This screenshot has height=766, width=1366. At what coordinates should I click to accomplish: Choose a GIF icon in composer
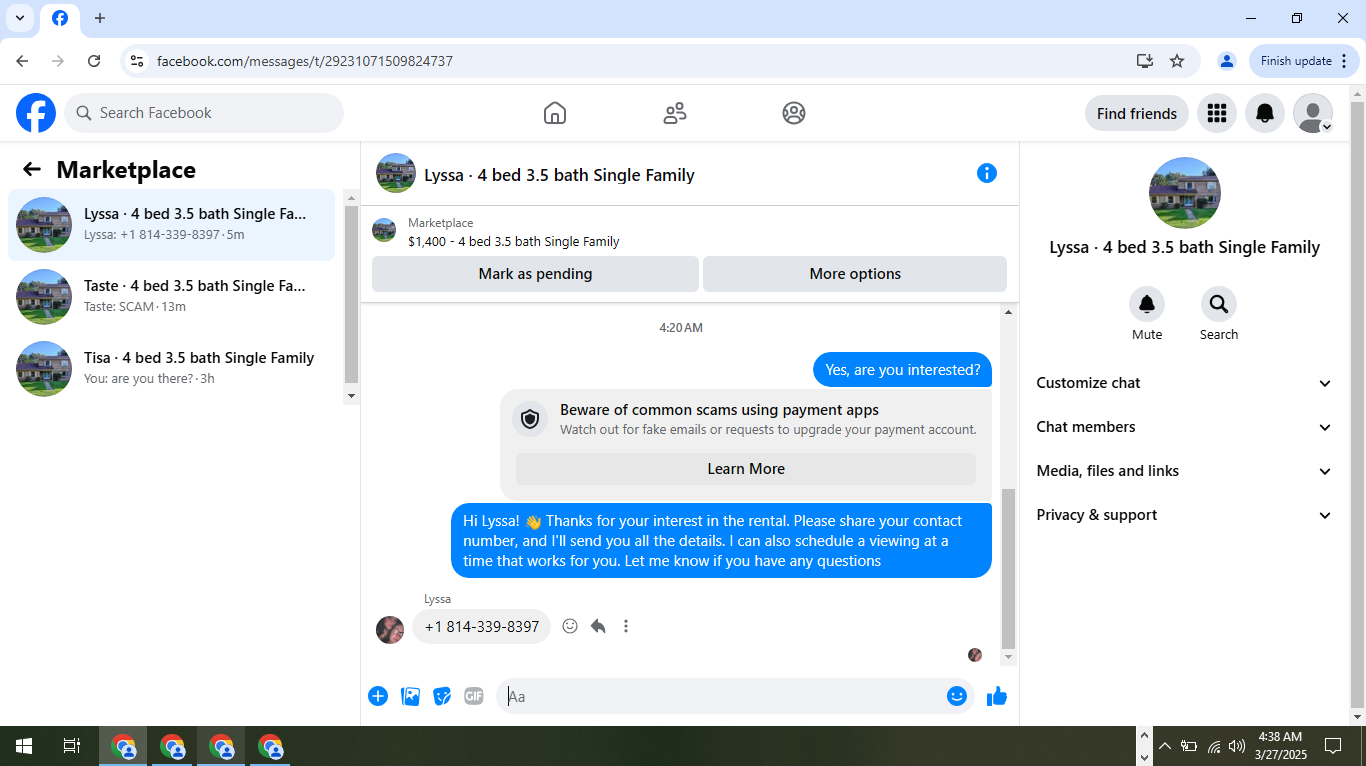474,696
